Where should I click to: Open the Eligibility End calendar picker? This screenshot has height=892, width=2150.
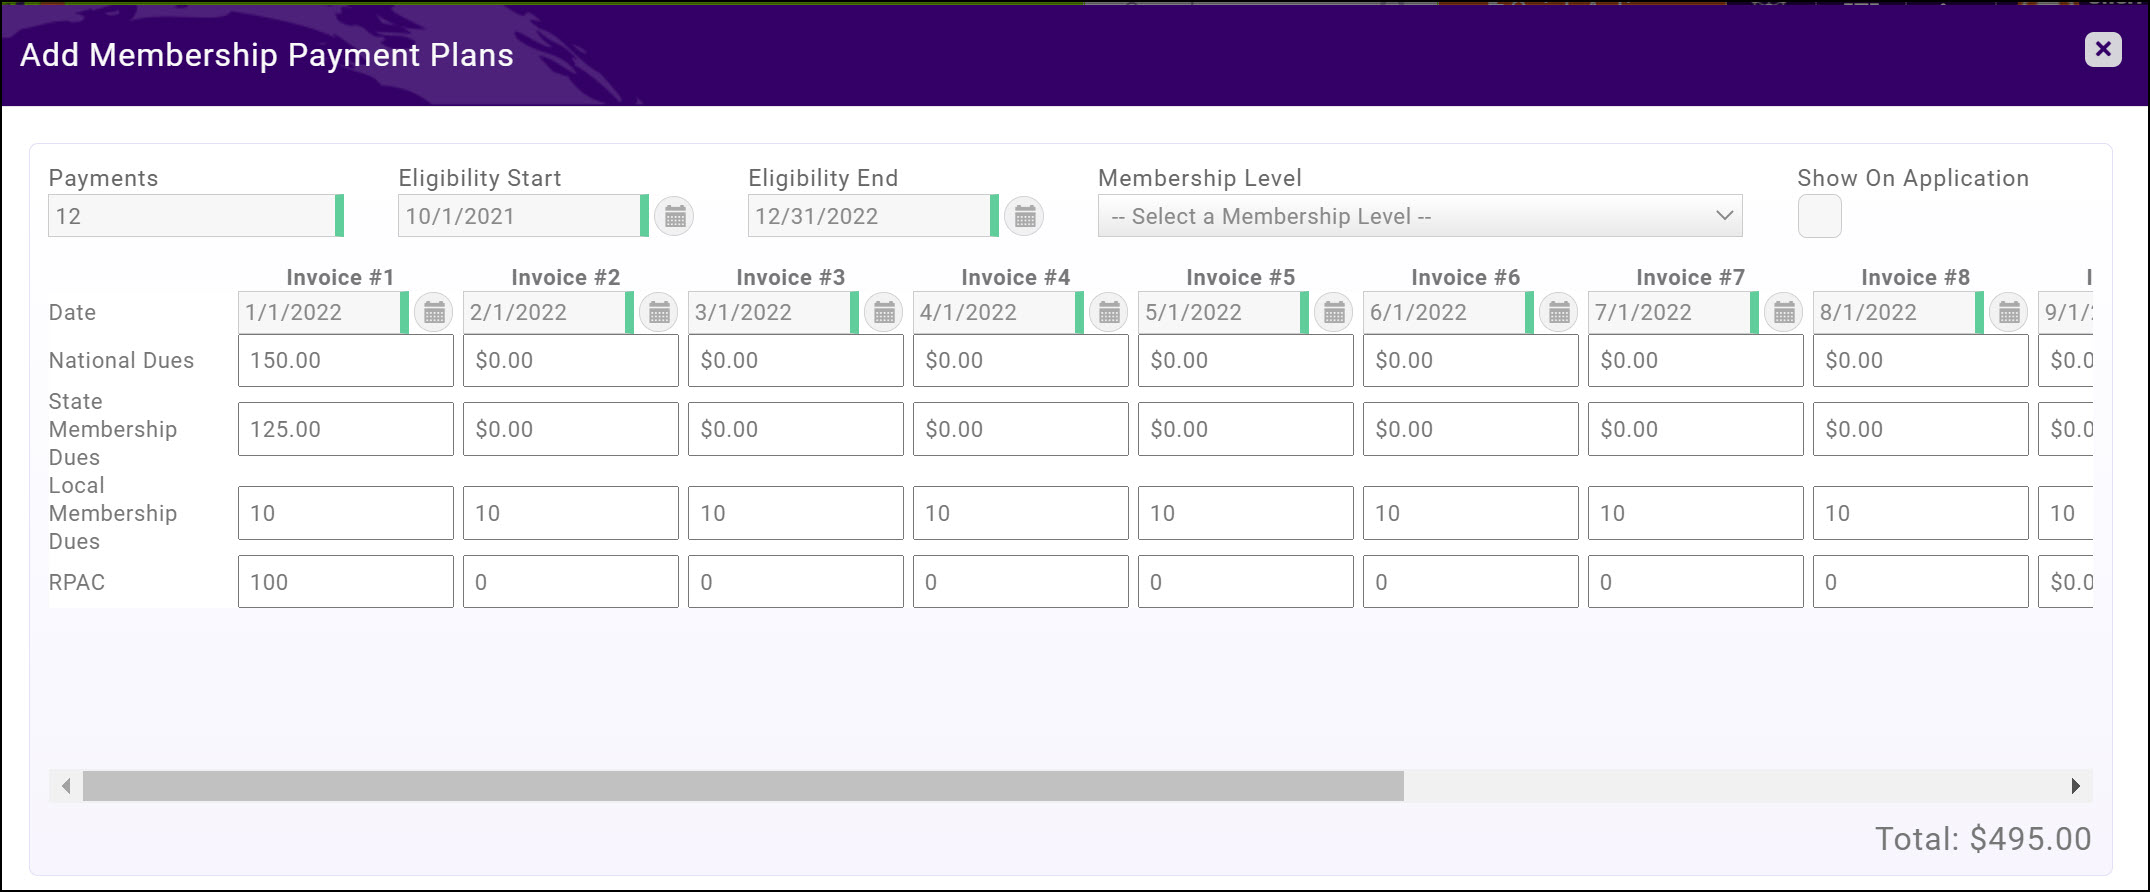1024,216
